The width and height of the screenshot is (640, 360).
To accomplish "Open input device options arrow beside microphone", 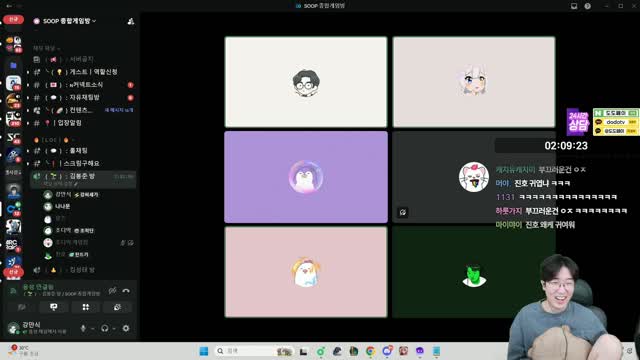I will (x=93, y=329).
